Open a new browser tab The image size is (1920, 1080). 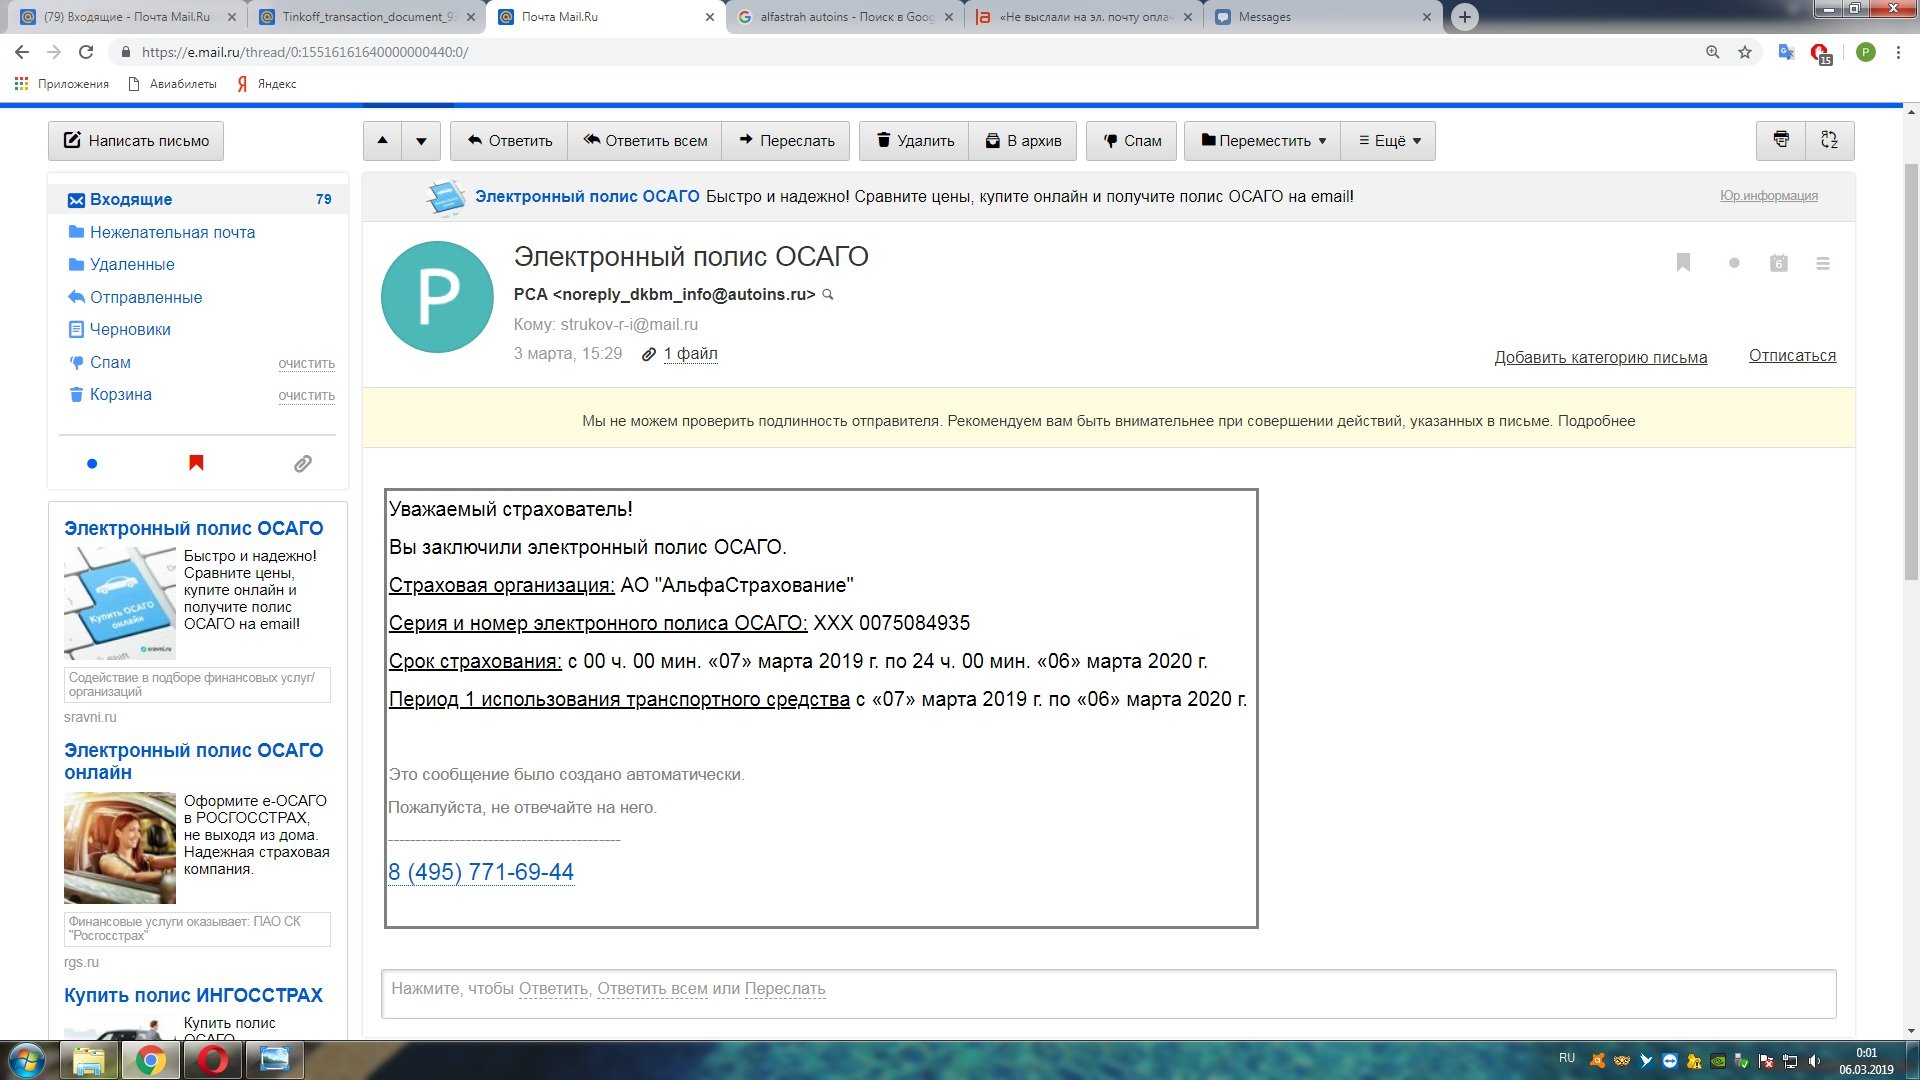point(1464,17)
